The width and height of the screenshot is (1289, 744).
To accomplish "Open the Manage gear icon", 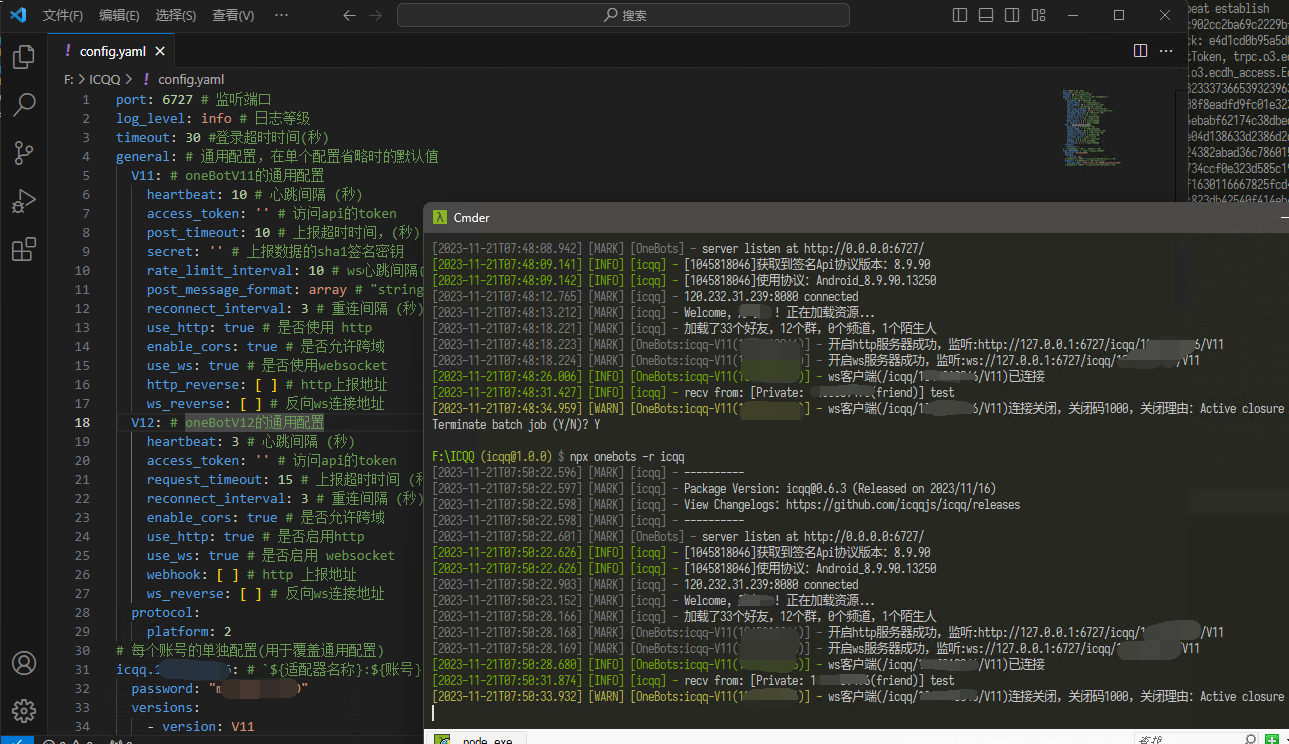I will point(24,711).
